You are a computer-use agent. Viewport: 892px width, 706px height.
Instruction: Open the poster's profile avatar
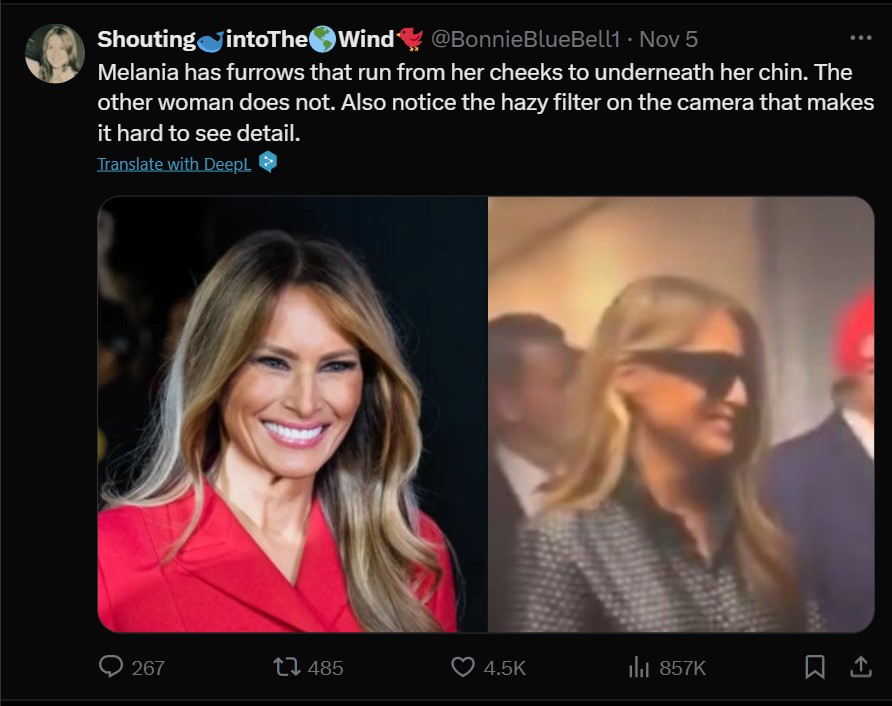[x=54, y=54]
